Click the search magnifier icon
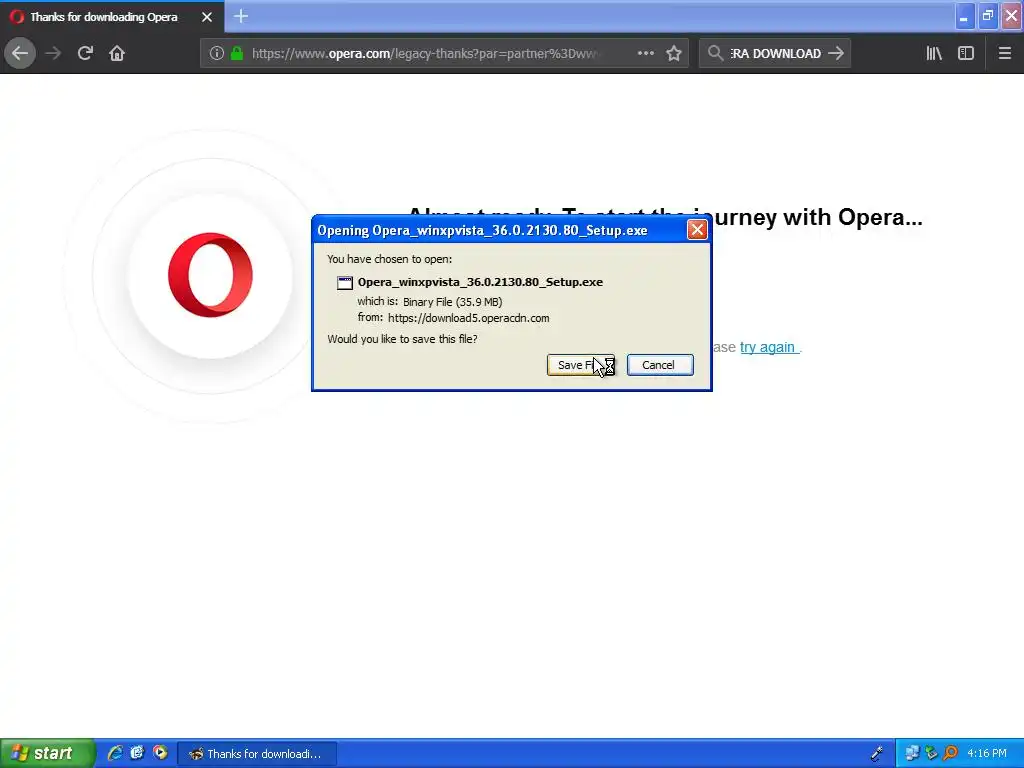 tap(715, 54)
